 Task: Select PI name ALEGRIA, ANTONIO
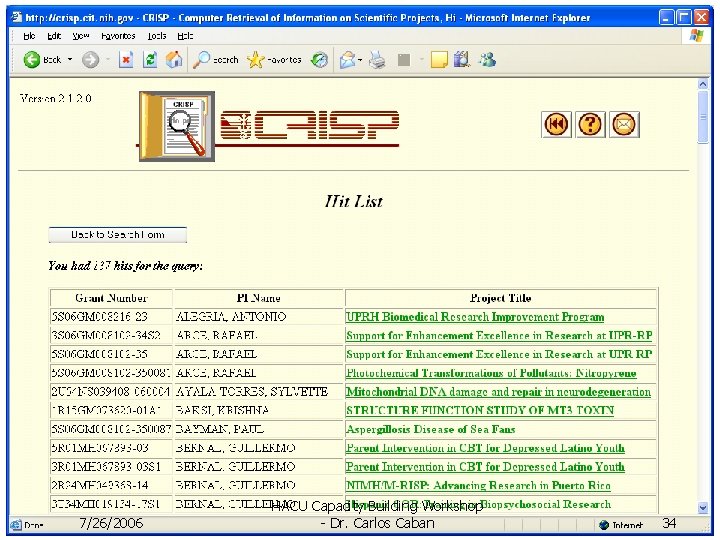click(231, 317)
